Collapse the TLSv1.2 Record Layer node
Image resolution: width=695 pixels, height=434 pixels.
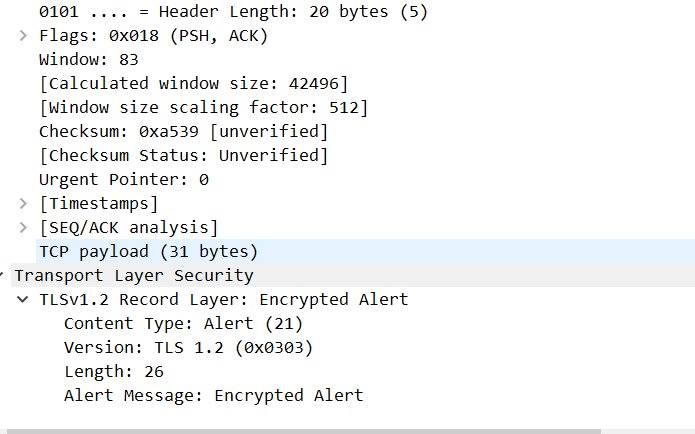[x=23, y=299]
